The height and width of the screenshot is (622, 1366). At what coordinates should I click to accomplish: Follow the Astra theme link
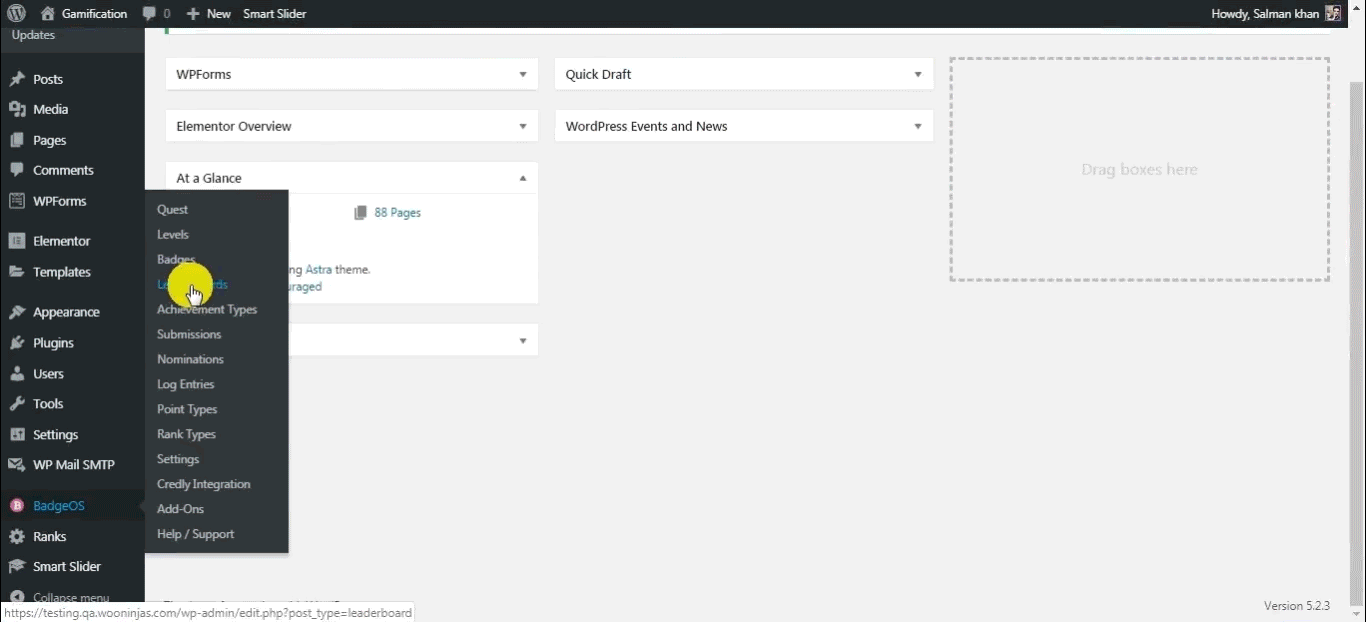click(x=319, y=269)
